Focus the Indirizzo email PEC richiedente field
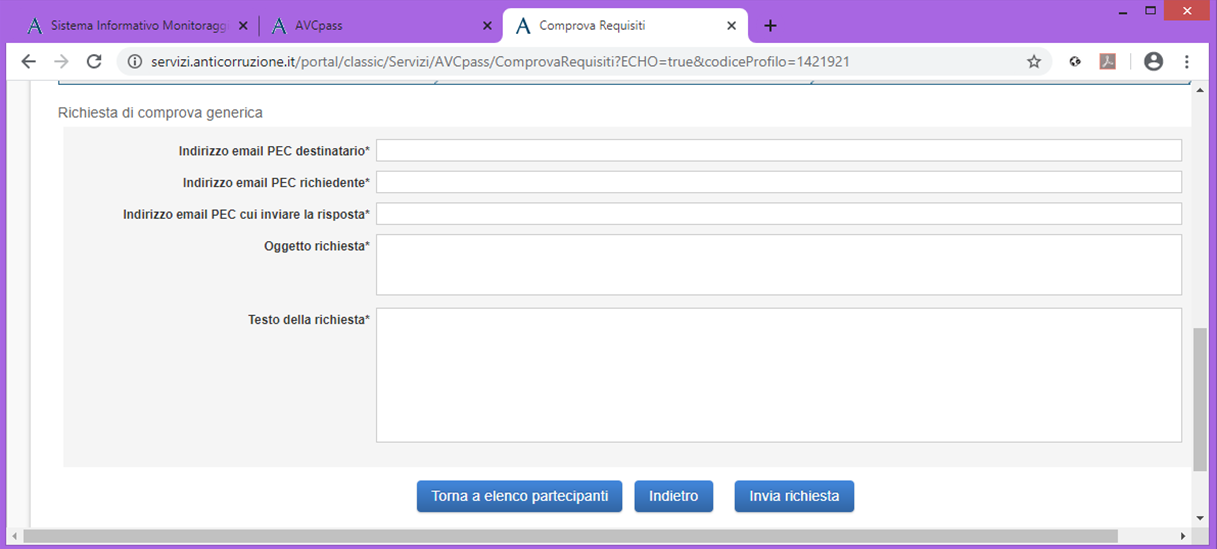Viewport: 1217px width, 549px height. [779, 182]
